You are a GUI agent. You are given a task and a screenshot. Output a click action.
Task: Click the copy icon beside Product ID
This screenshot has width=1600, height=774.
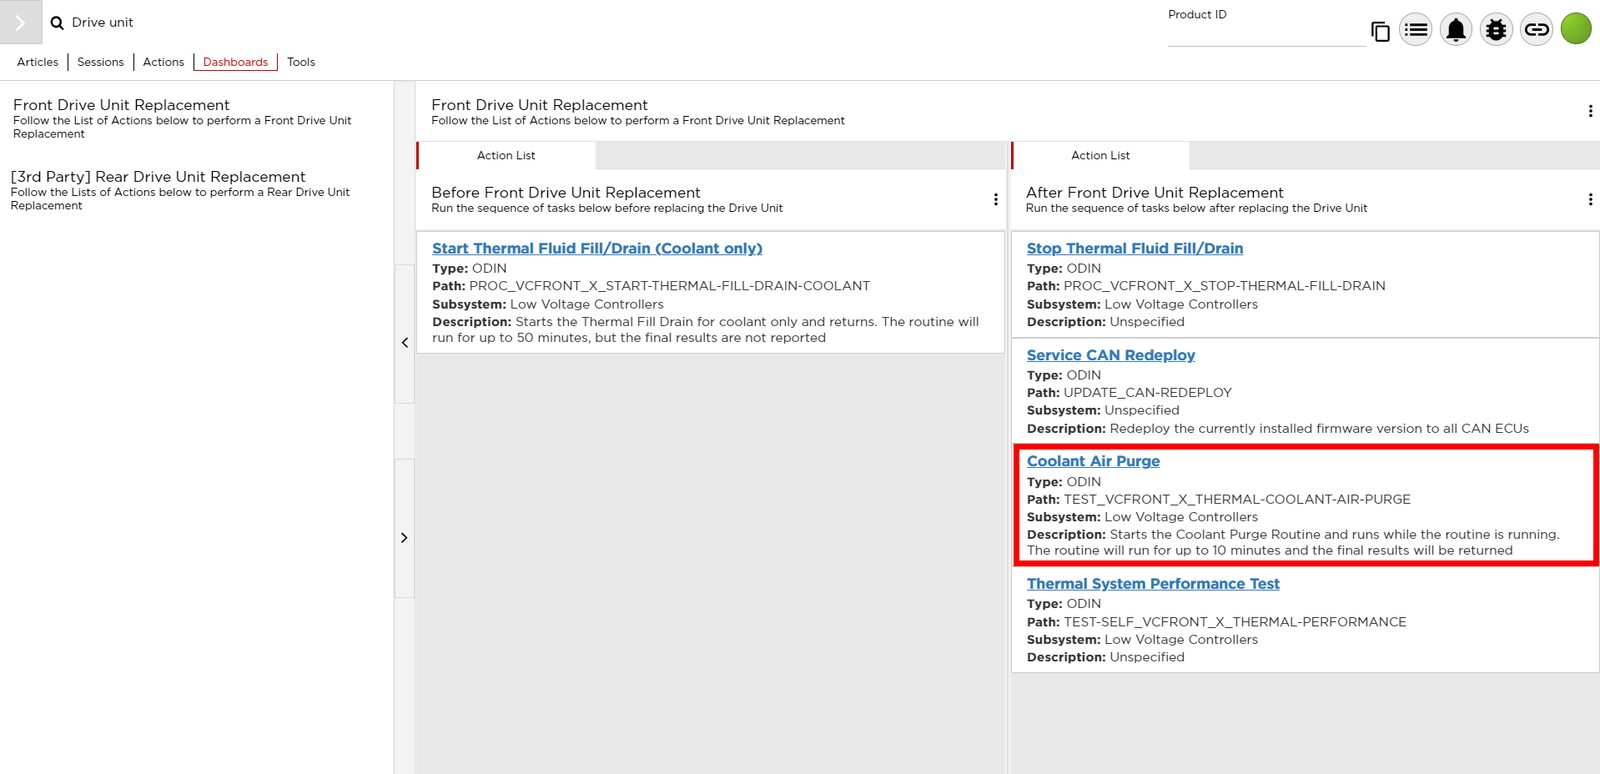[1380, 31]
